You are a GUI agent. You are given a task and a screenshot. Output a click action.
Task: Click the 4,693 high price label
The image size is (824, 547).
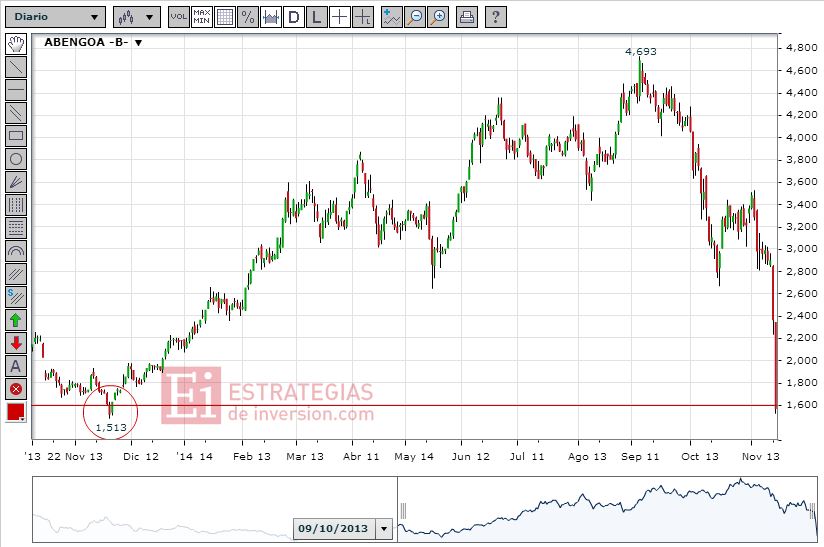[641, 51]
